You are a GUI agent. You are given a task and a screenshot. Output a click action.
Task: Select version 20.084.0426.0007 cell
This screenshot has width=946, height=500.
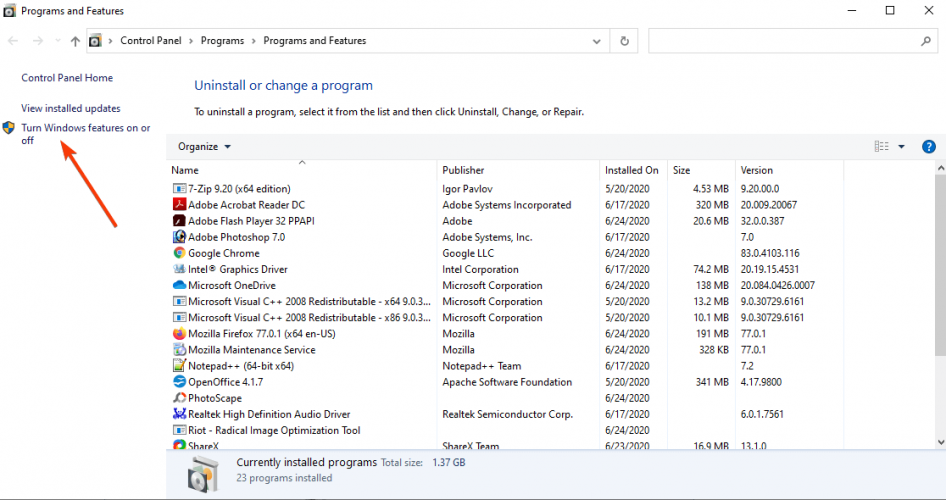pos(778,285)
